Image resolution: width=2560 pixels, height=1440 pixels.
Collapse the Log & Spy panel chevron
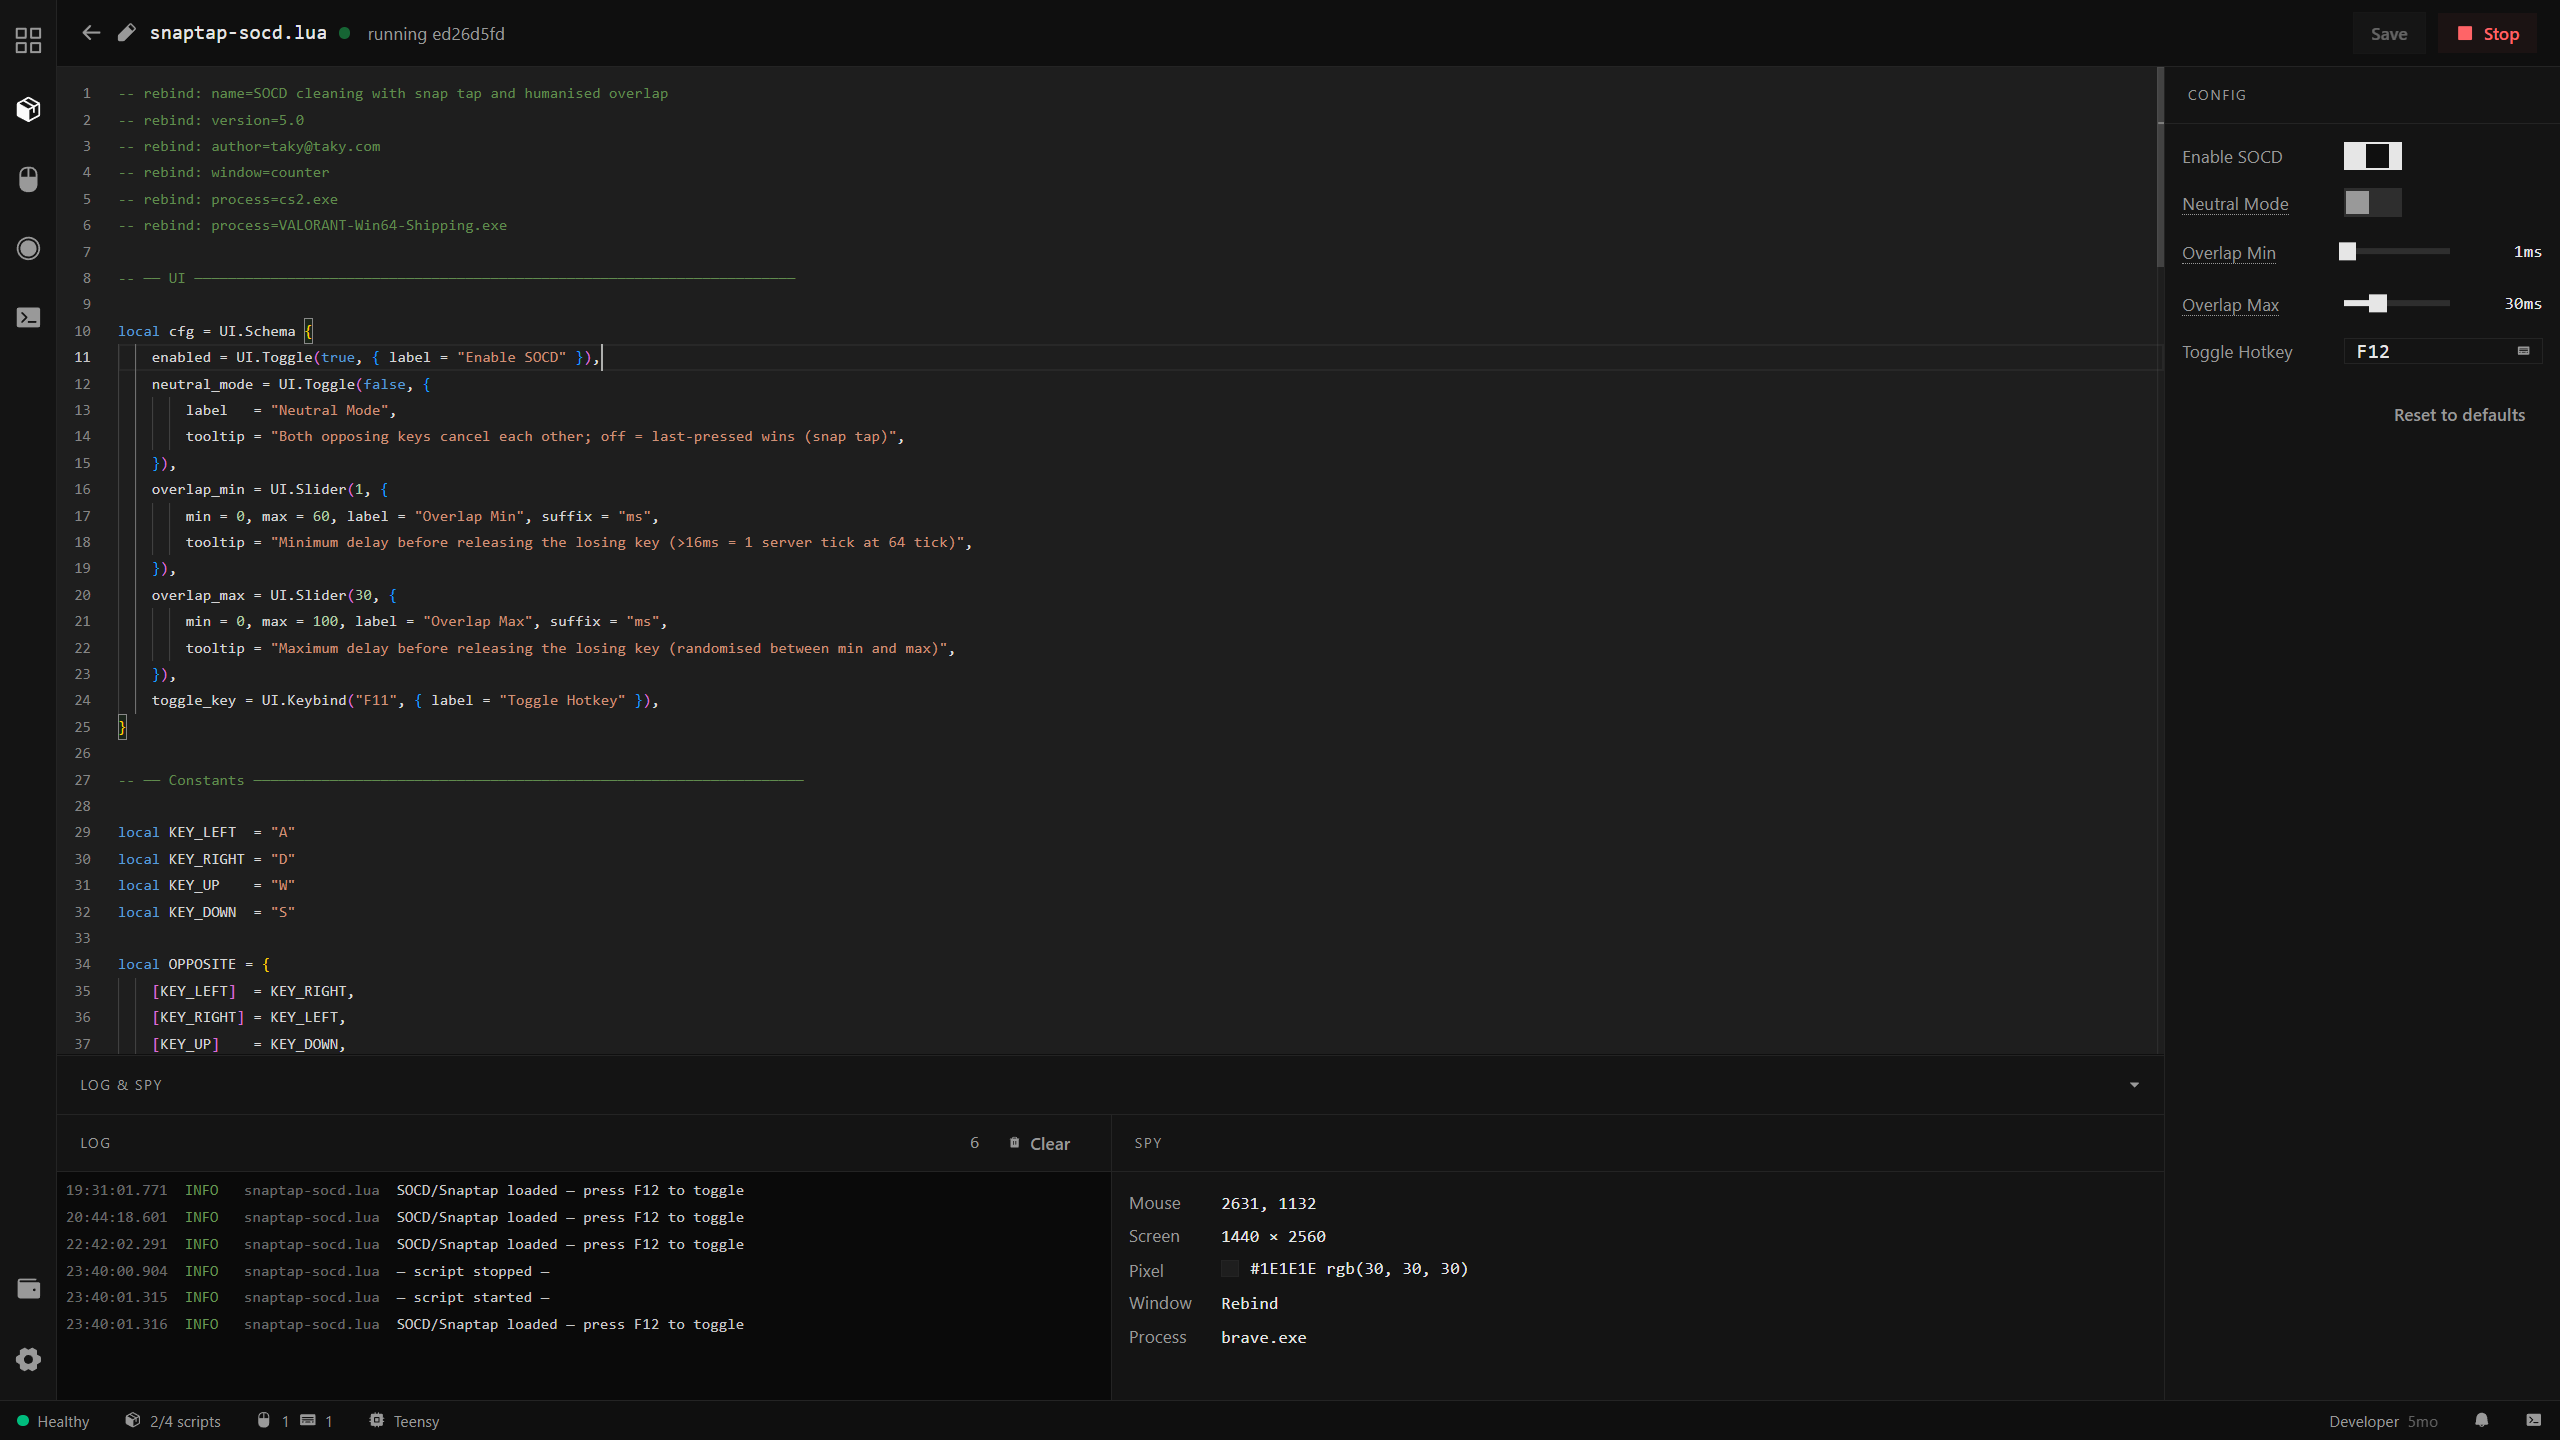(2134, 1085)
